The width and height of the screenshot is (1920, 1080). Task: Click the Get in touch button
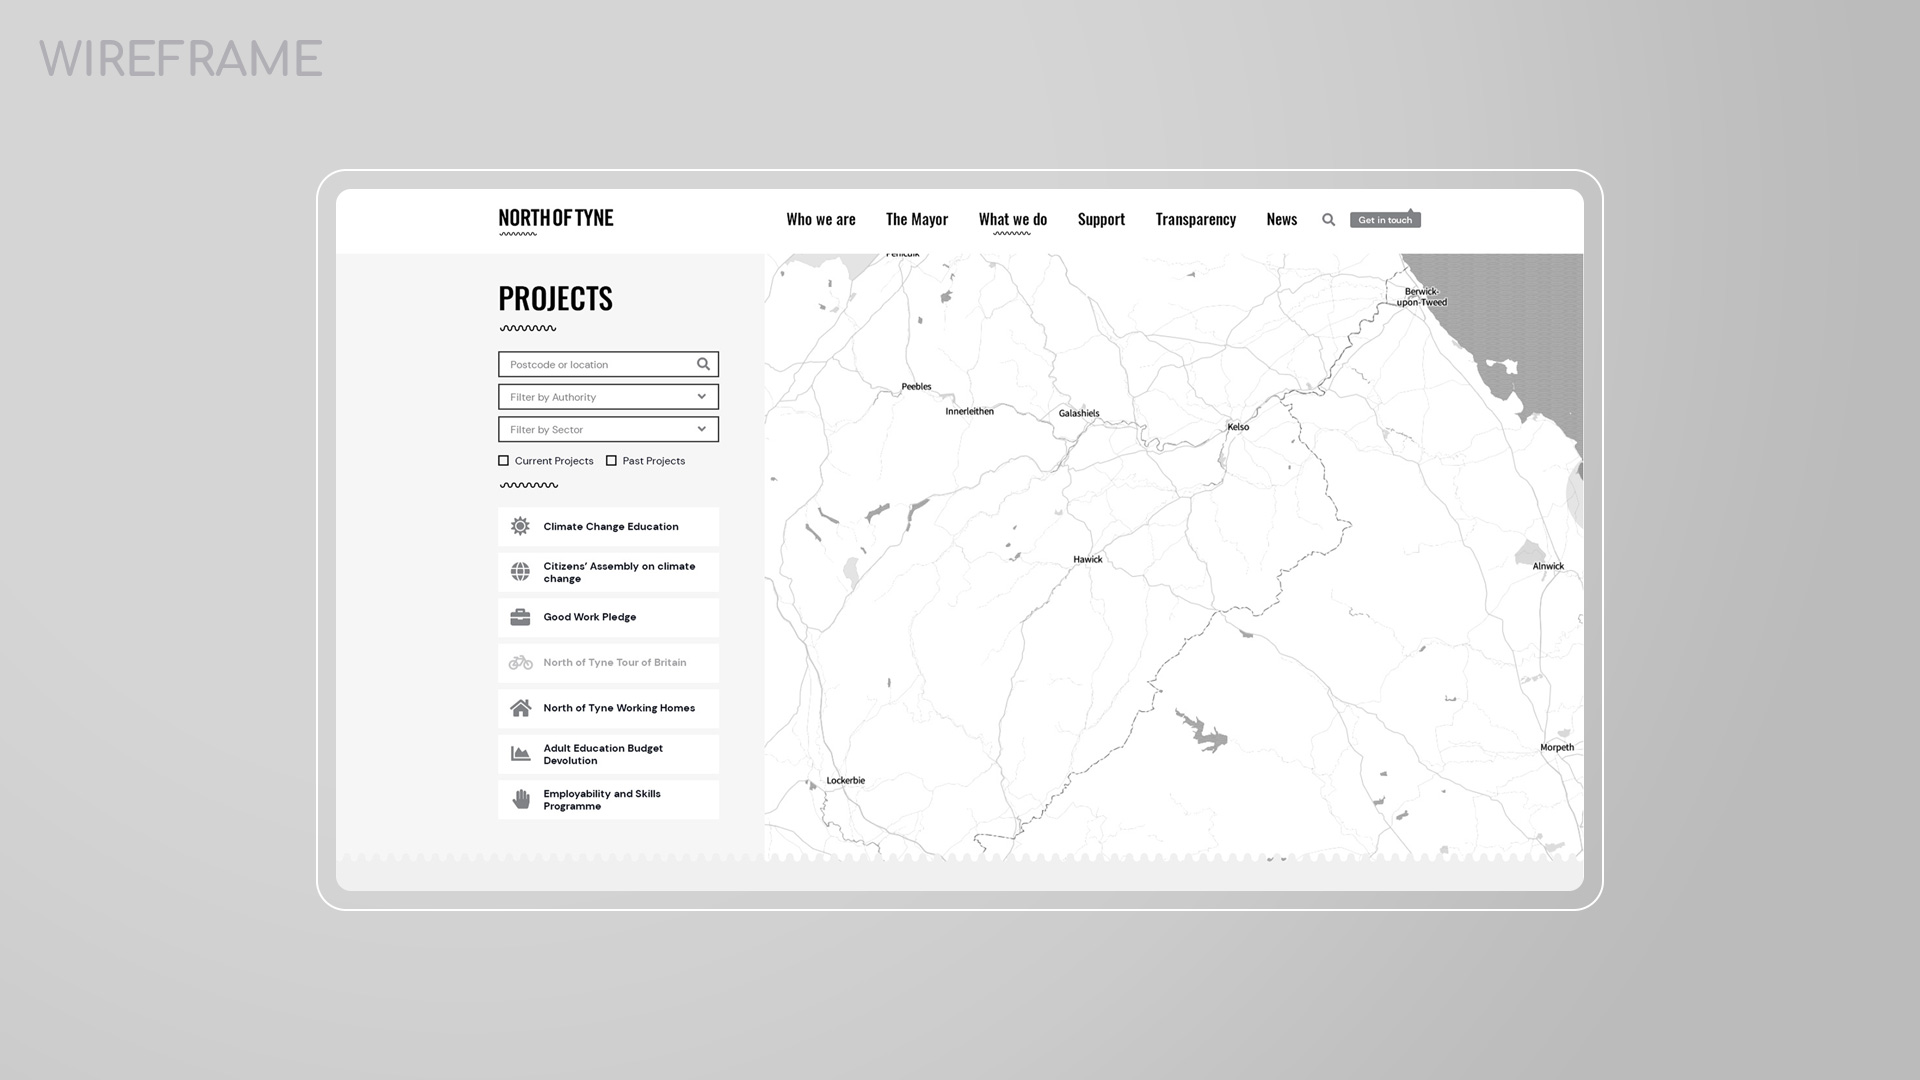tap(1385, 220)
